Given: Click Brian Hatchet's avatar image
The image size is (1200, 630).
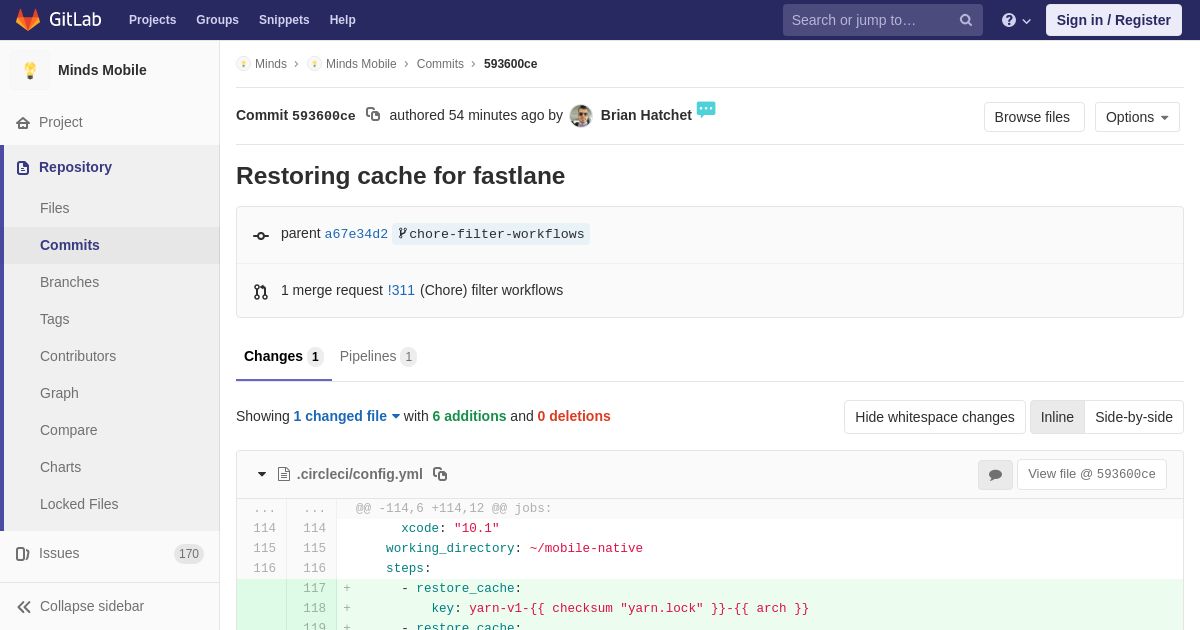Looking at the screenshot, I should [x=581, y=116].
